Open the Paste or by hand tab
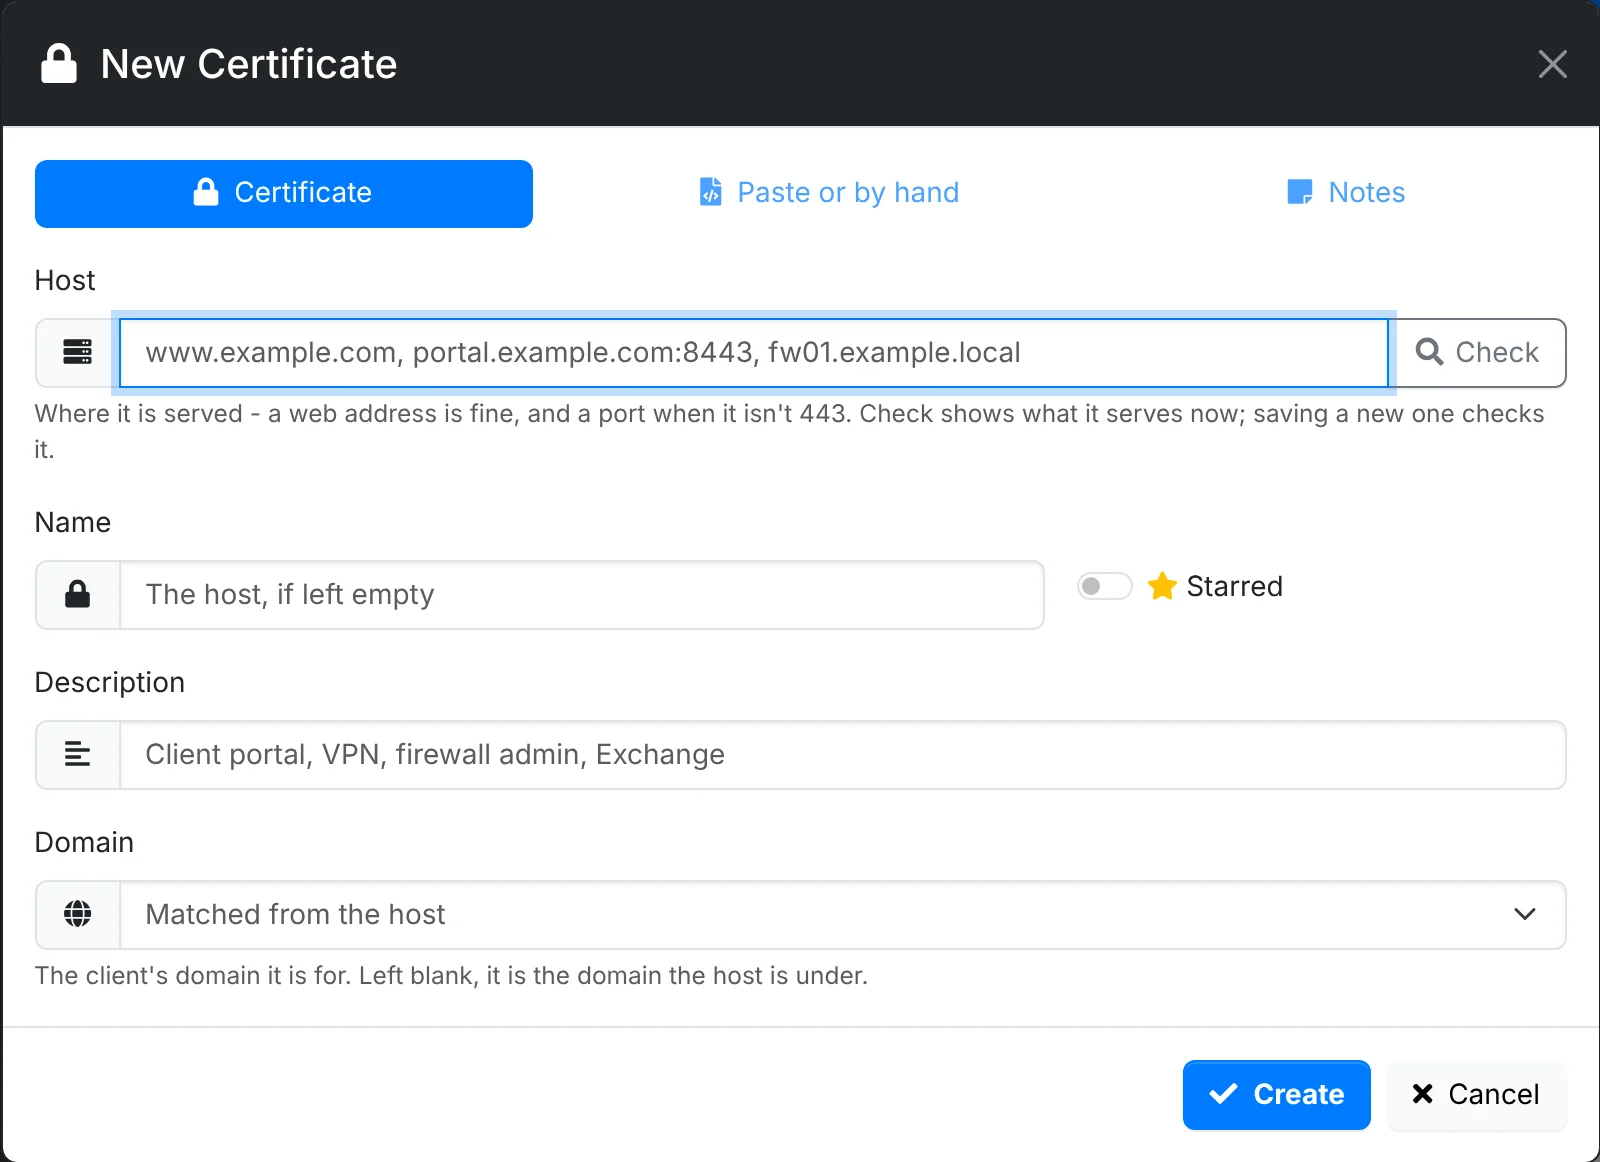1600x1162 pixels. point(829,193)
